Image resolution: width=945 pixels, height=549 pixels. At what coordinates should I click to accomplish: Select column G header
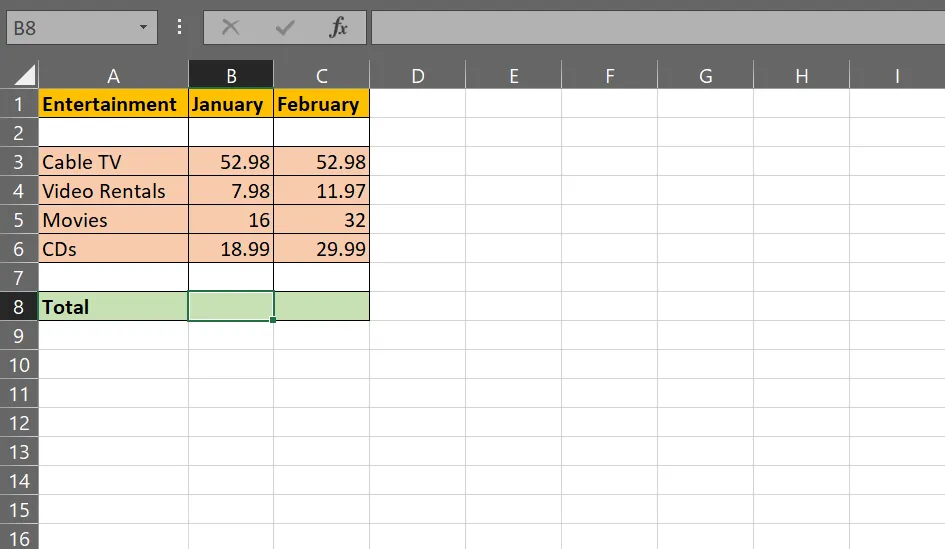point(705,75)
